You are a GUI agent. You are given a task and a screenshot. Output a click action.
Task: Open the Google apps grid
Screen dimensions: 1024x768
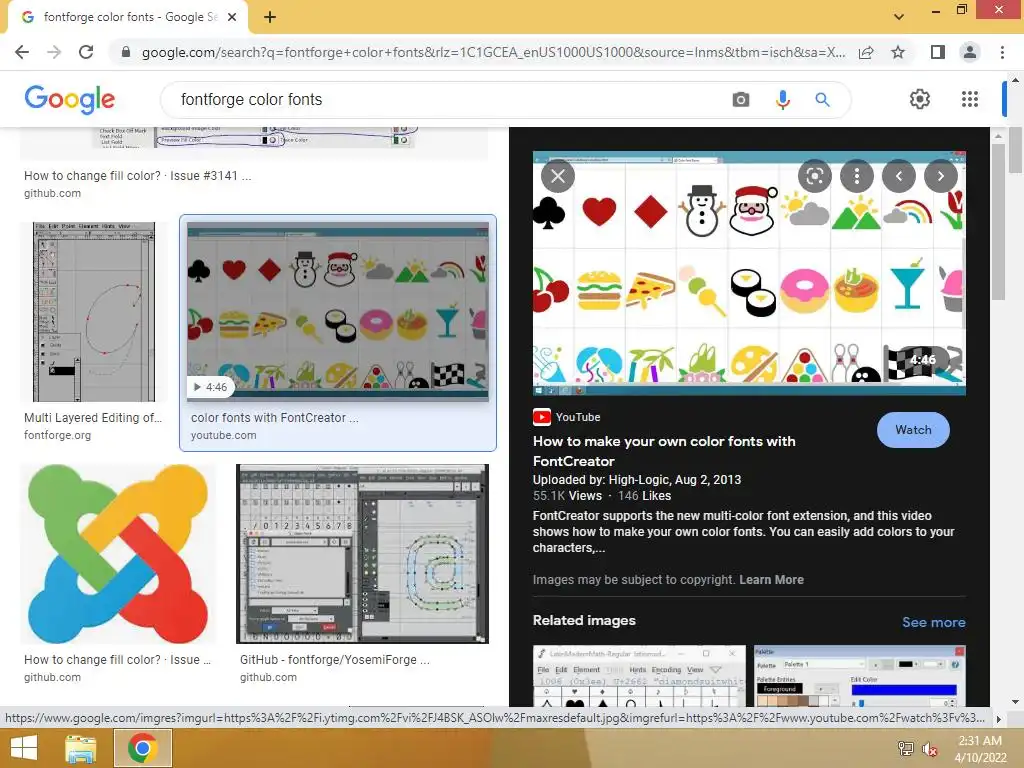click(970, 99)
